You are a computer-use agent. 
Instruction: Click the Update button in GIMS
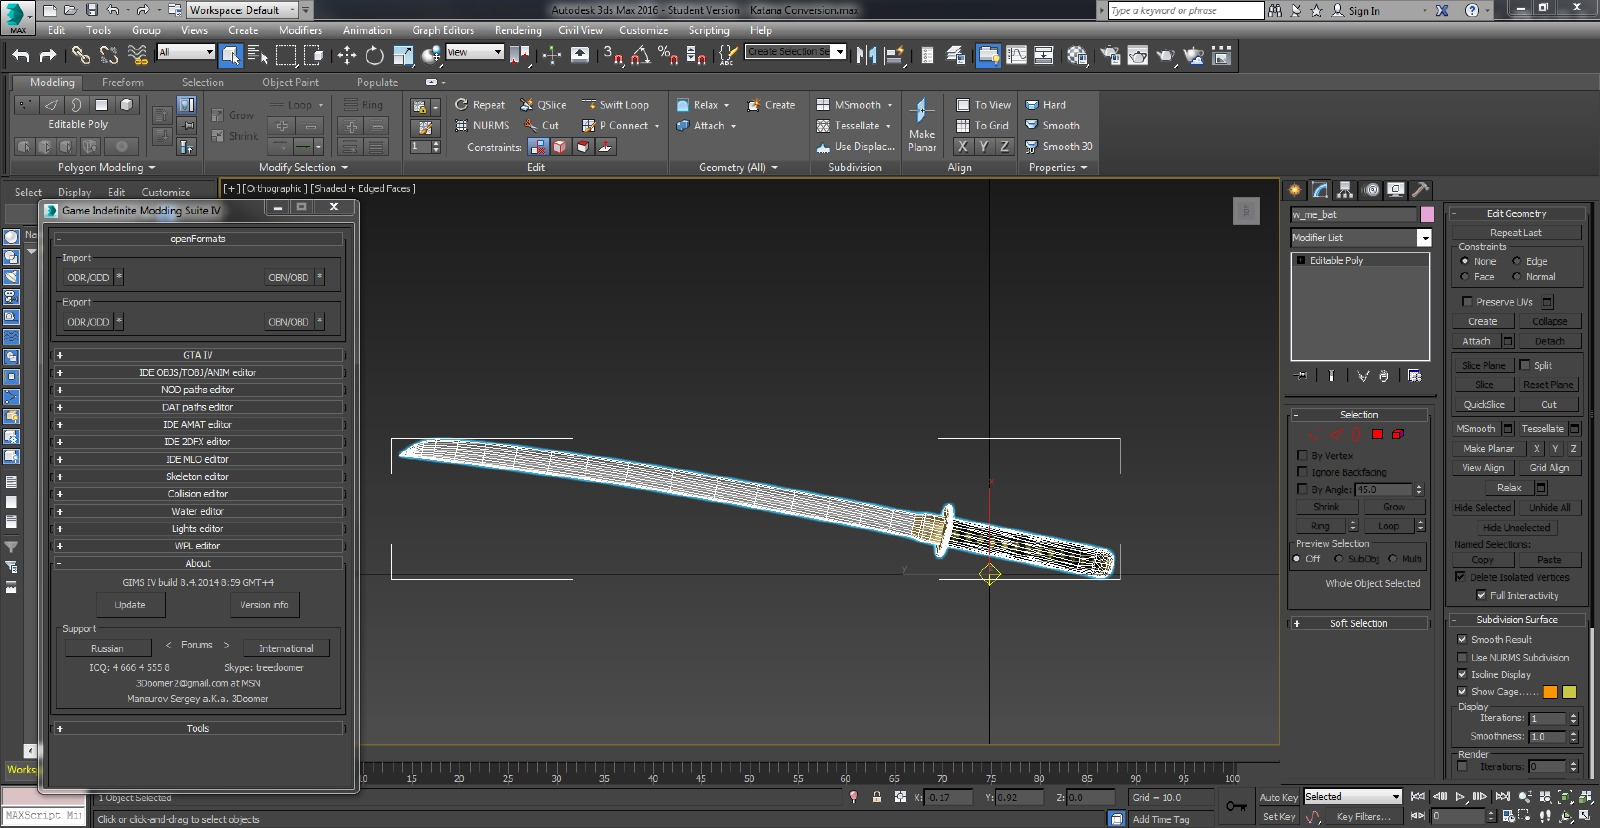click(130, 605)
